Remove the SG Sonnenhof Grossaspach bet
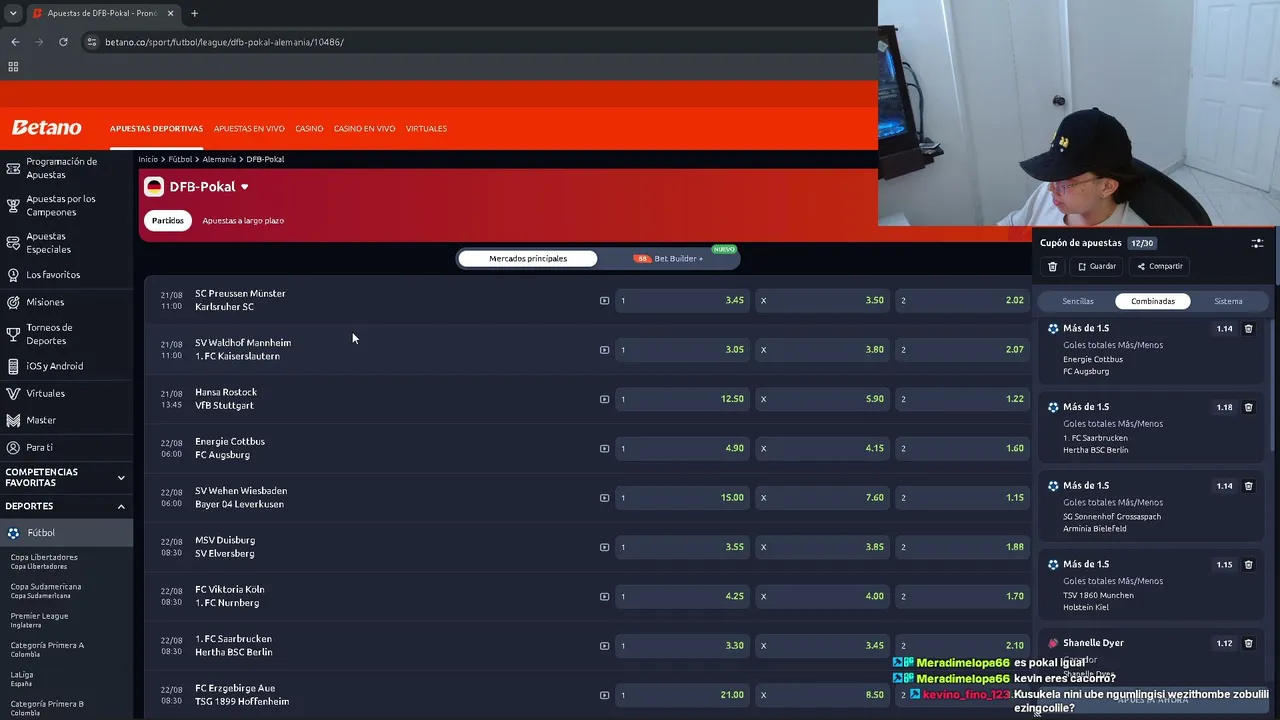The width and height of the screenshot is (1280, 720). (x=1248, y=486)
